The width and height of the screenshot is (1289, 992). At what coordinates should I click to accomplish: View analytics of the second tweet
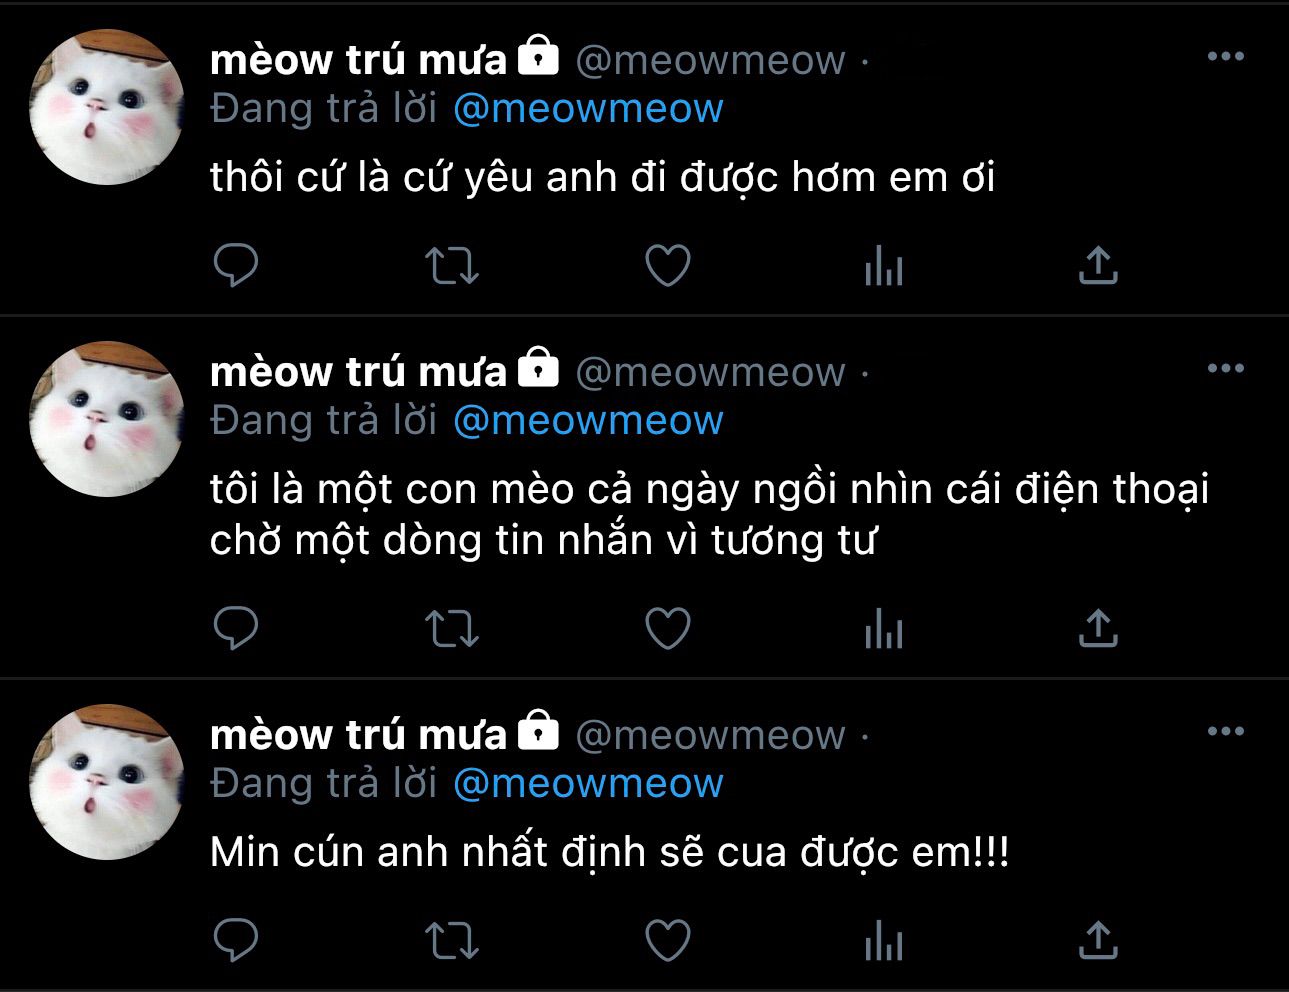884,629
